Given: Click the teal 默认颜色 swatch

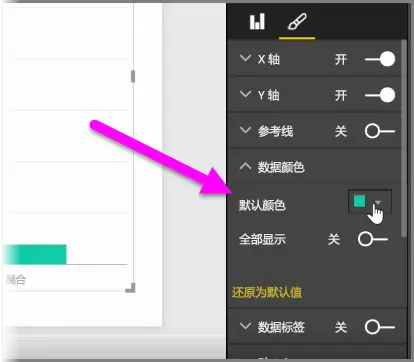Looking at the screenshot, I should (x=359, y=201).
